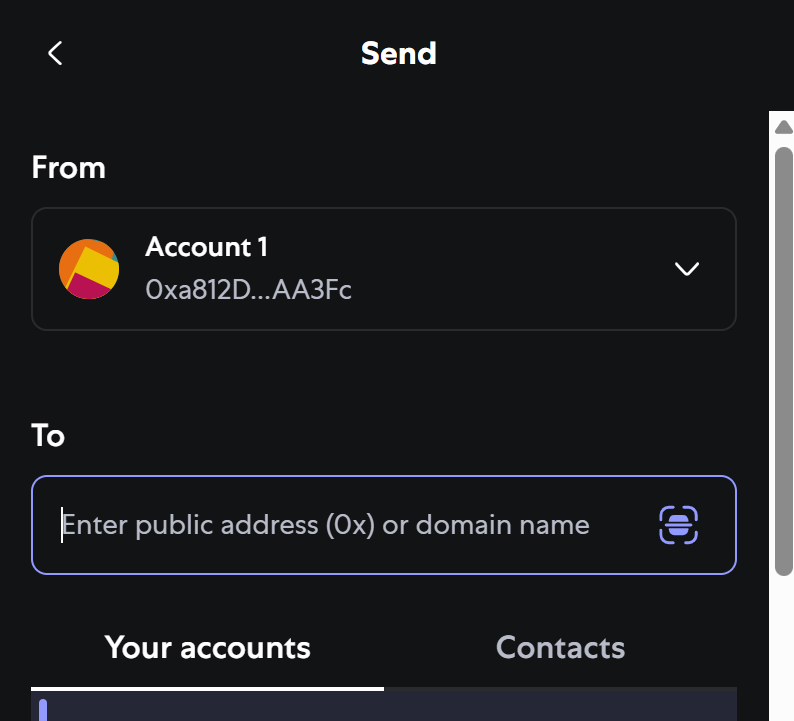This screenshot has height=721, width=794.
Task: Click the Account 1 name label
Action: tap(206, 247)
